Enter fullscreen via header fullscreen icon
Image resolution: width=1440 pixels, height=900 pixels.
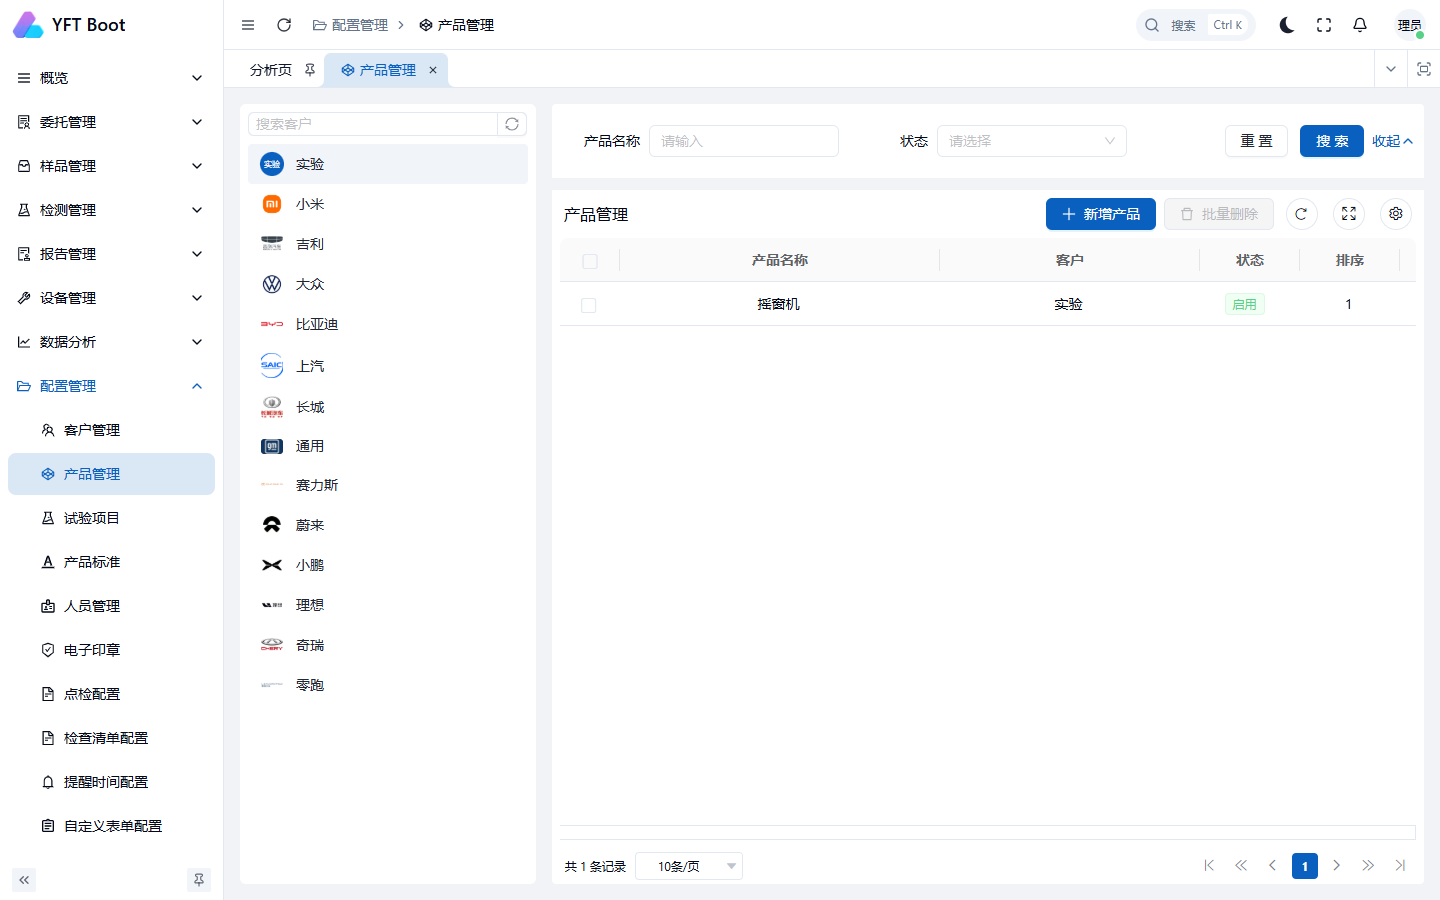[1324, 25]
